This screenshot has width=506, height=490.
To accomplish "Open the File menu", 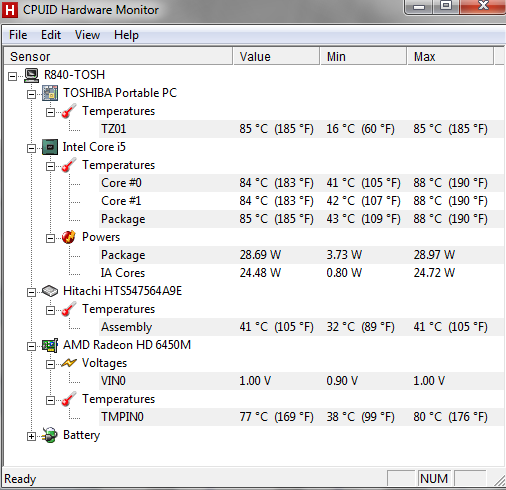I will [18, 35].
